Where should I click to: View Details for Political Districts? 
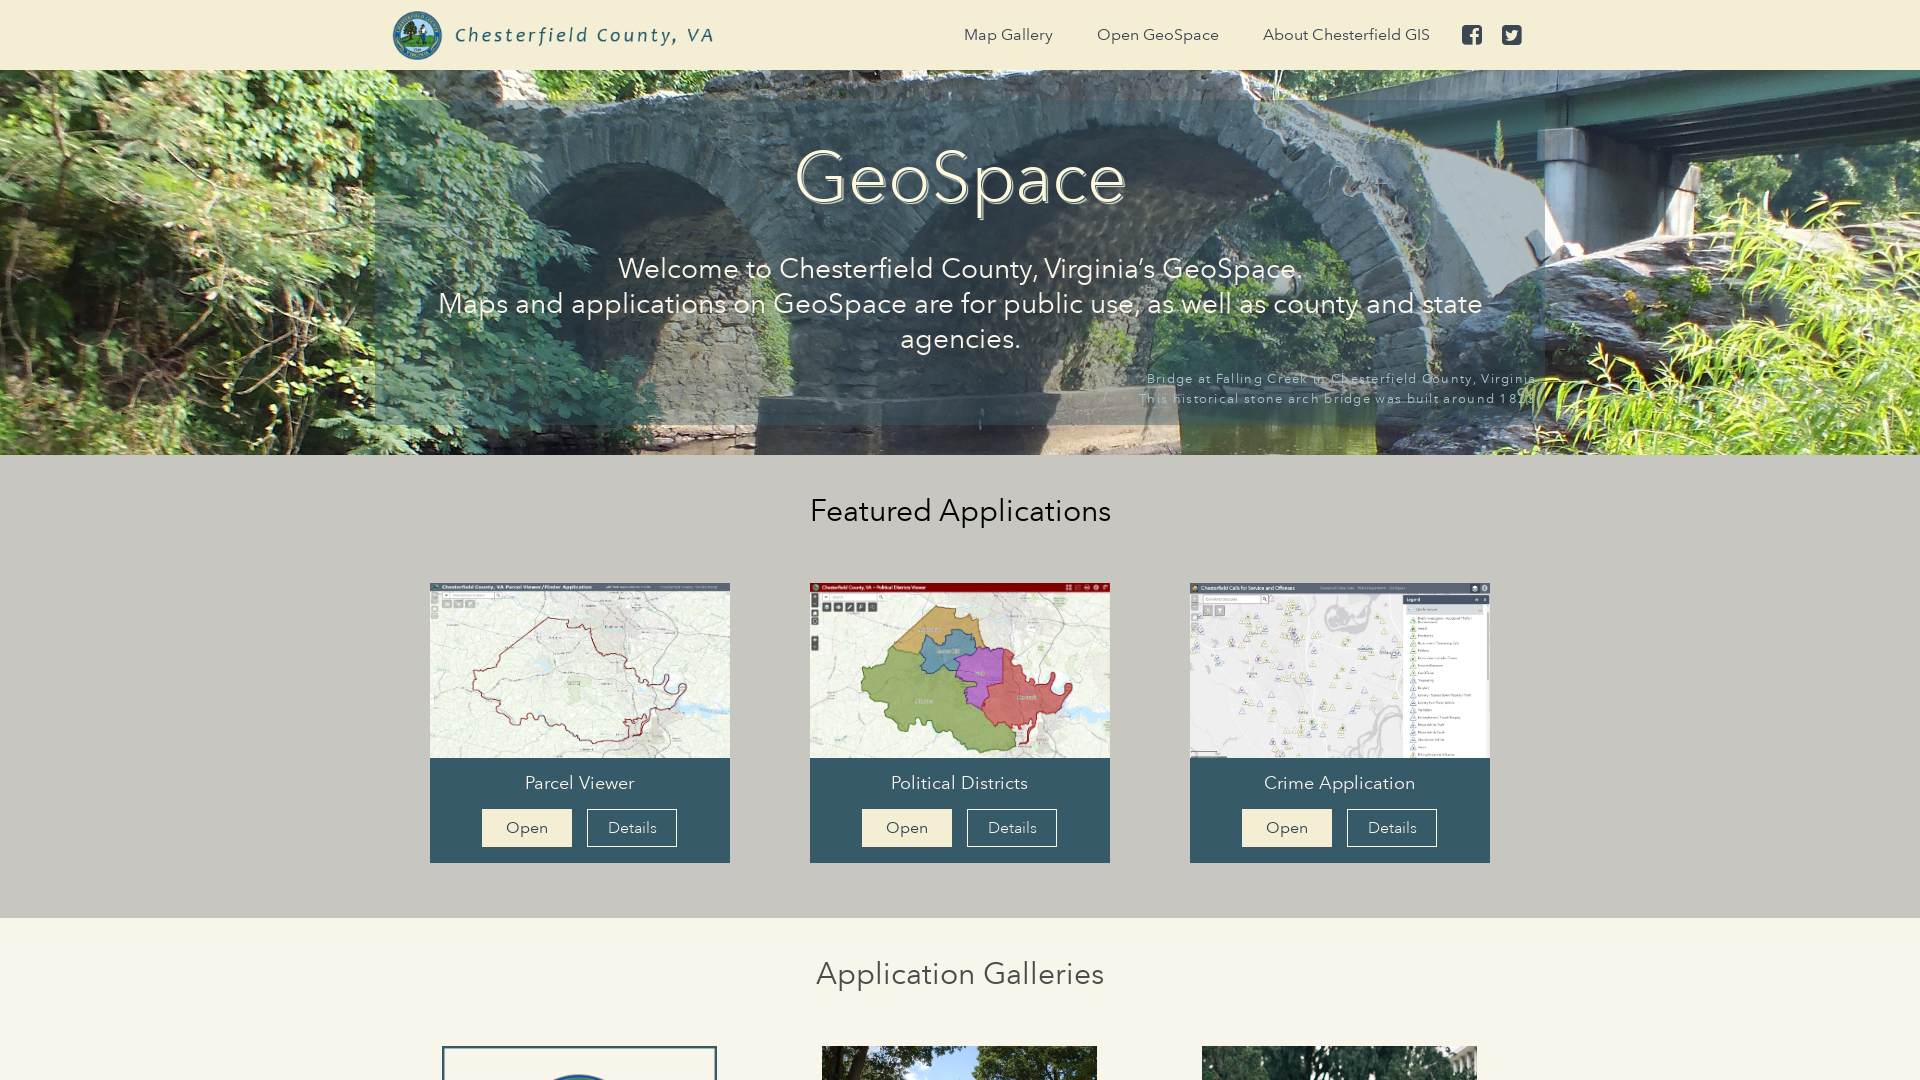(x=1012, y=828)
